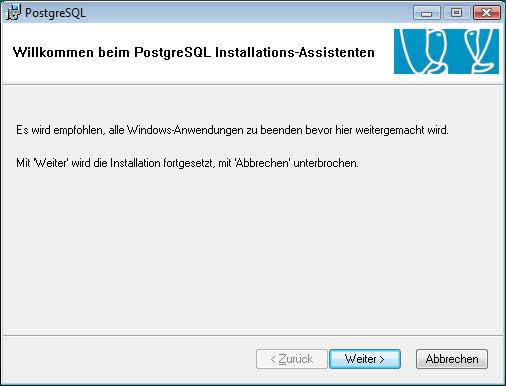This screenshot has height=386, width=506.
Task: Click the right elephant in the logo
Action: point(479,51)
